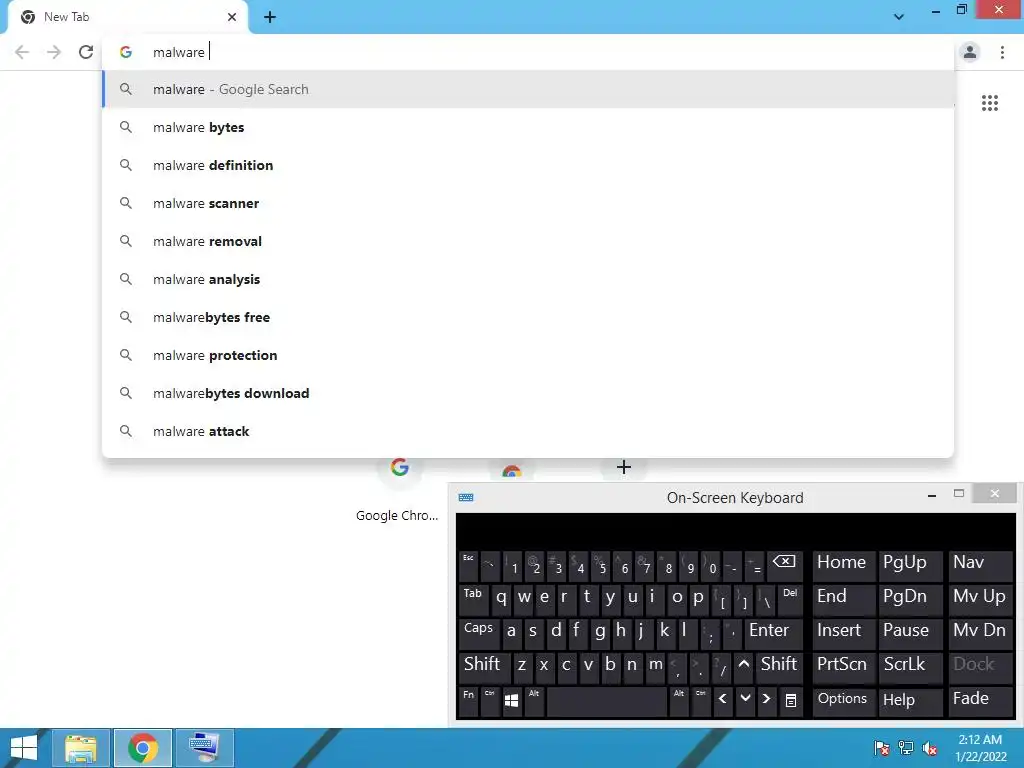Open the tab search dropdown arrow

899,17
